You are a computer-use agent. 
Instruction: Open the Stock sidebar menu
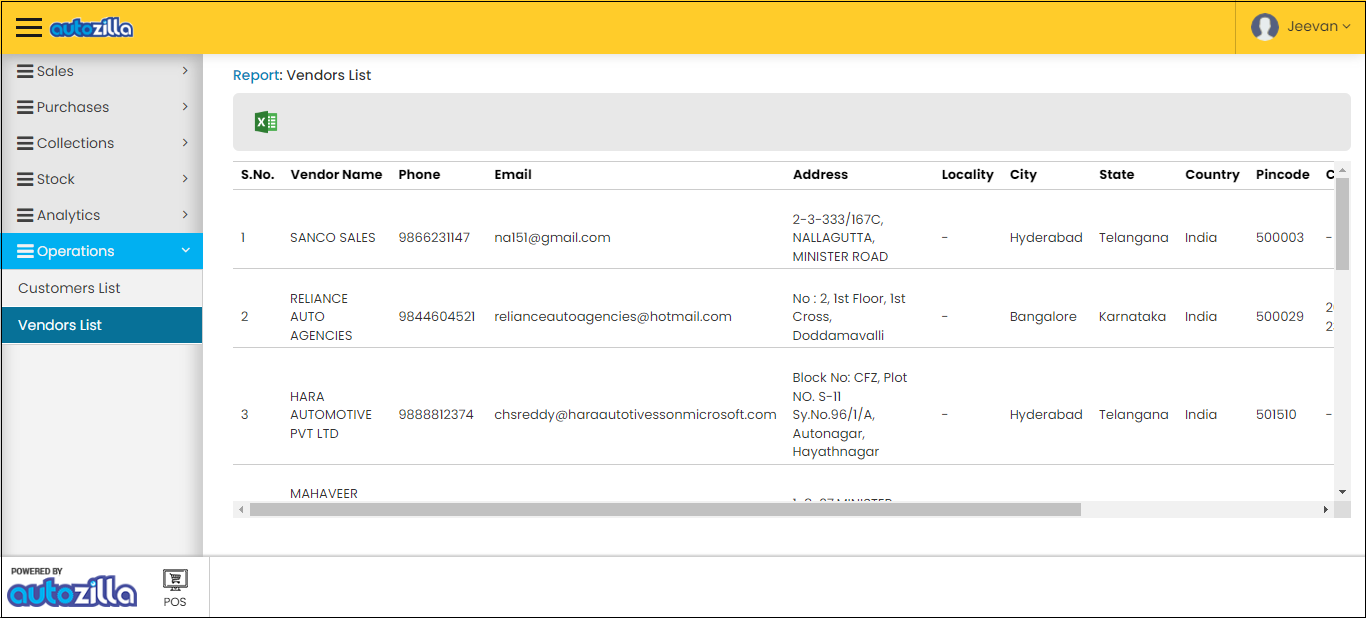click(x=102, y=179)
